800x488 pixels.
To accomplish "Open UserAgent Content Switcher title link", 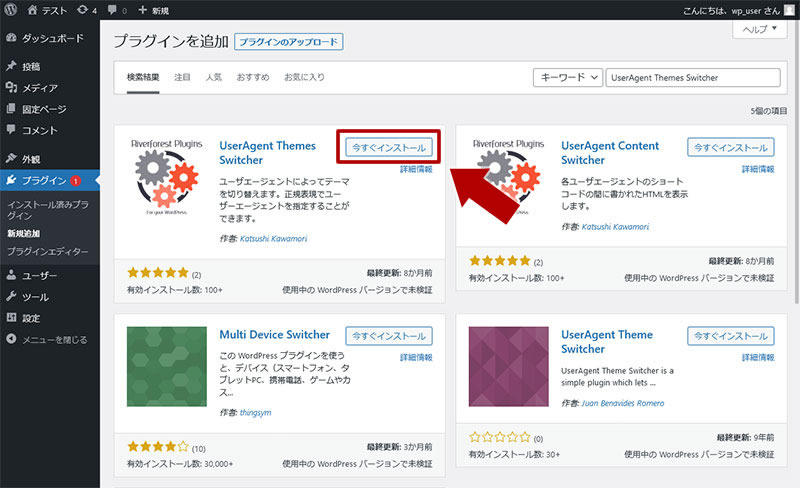I will (610, 153).
